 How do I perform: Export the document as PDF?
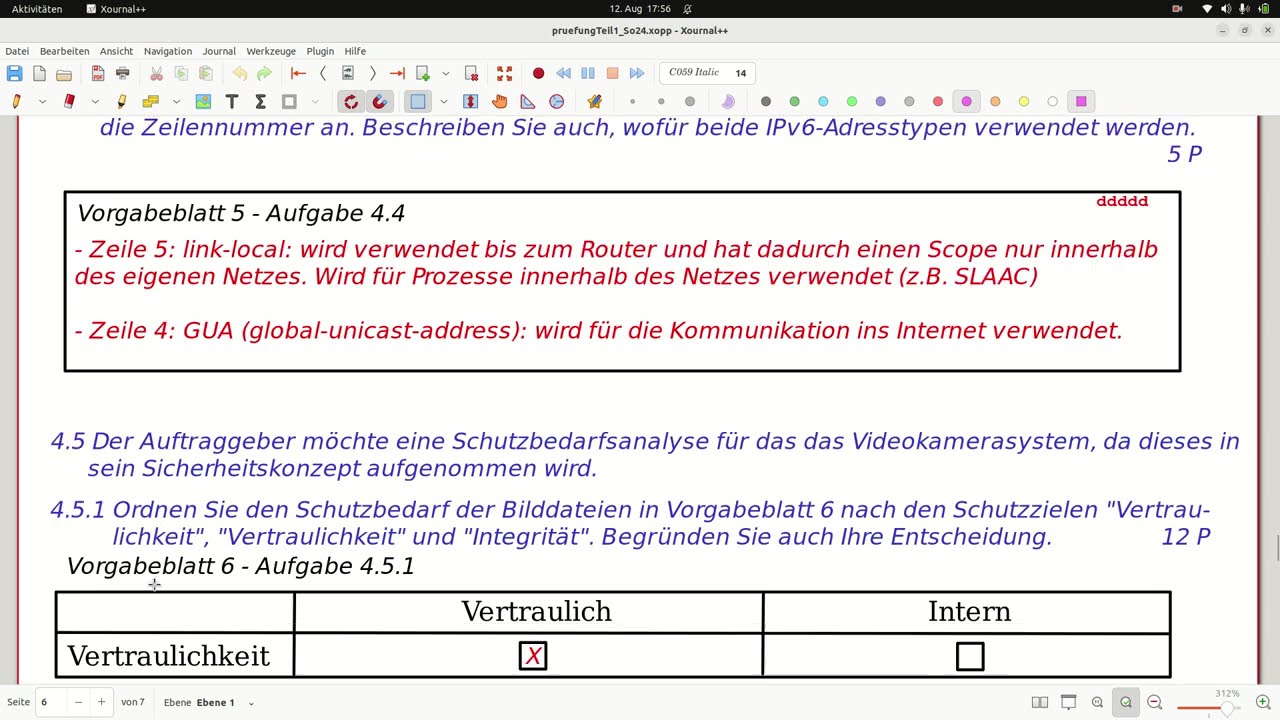pos(98,73)
